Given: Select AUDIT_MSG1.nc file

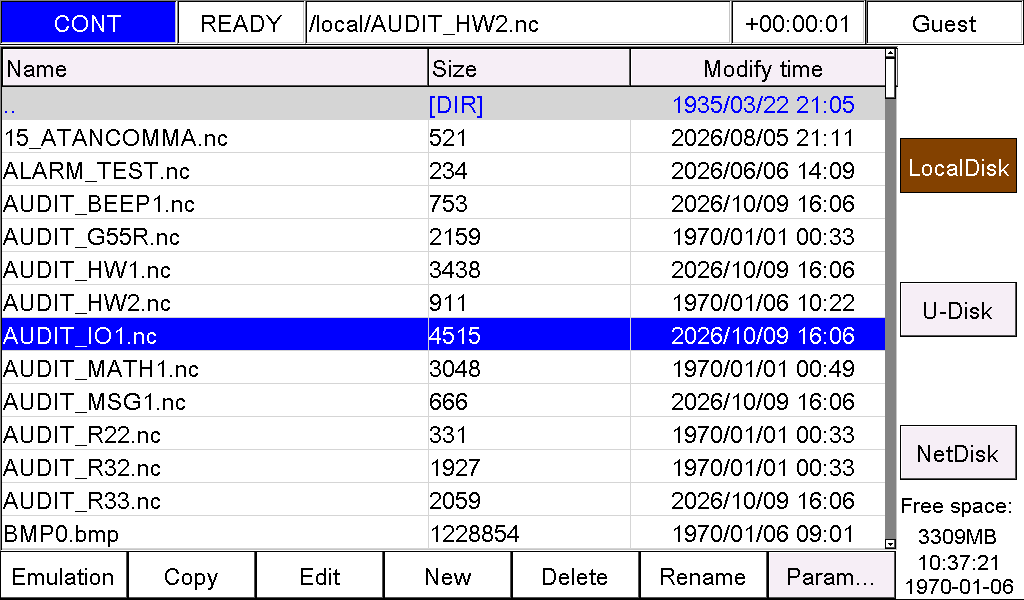Looking at the screenshot, I should (443, 401).
